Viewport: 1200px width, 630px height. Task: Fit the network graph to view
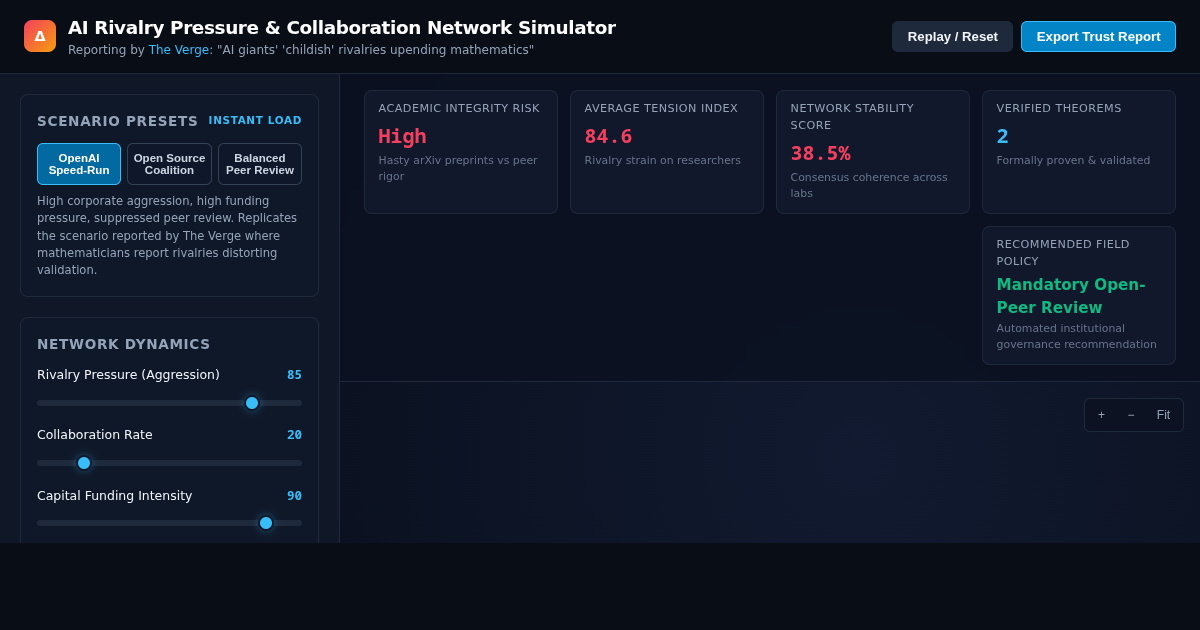pyautogui.click(x=1163, y=415)
